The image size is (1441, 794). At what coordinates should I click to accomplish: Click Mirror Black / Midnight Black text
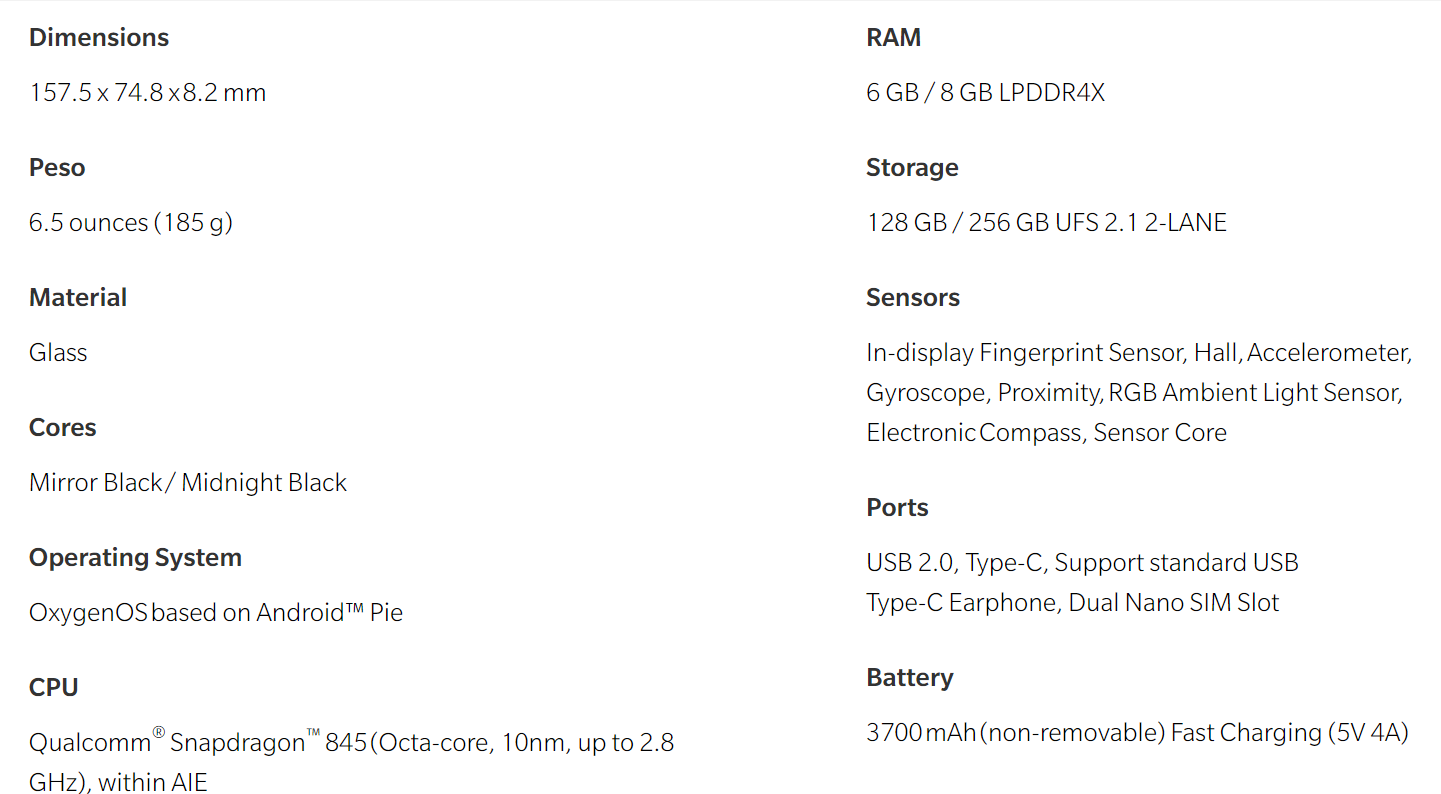(188, 483)
